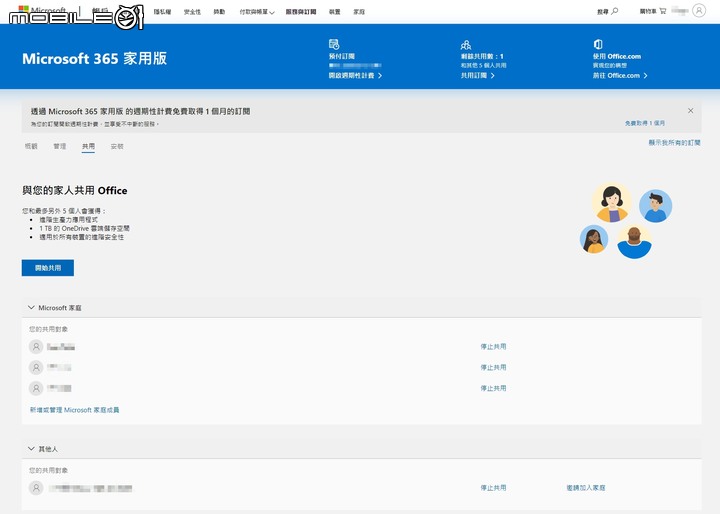Click the 開始共用 button
The height and width of the screenshot is (514, 720).
point(48,268)
